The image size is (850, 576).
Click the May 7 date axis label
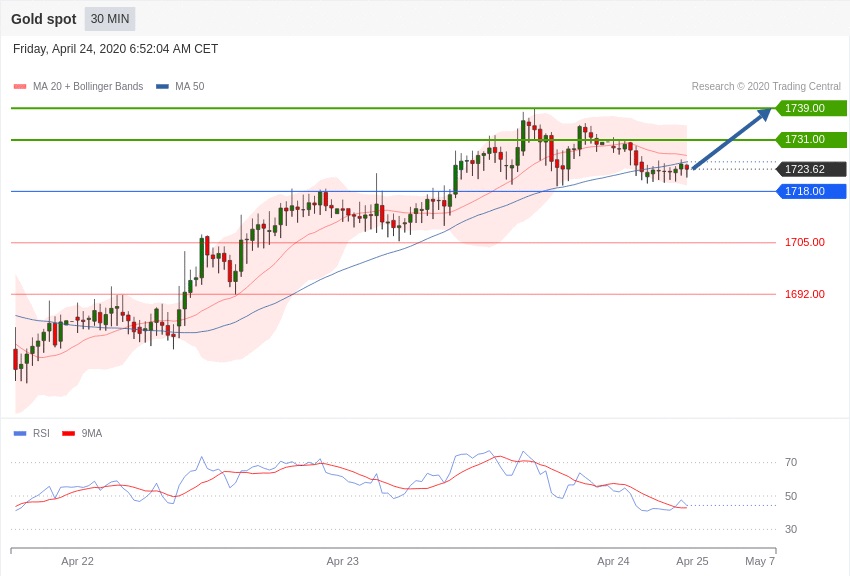click(x=760, y=561)
